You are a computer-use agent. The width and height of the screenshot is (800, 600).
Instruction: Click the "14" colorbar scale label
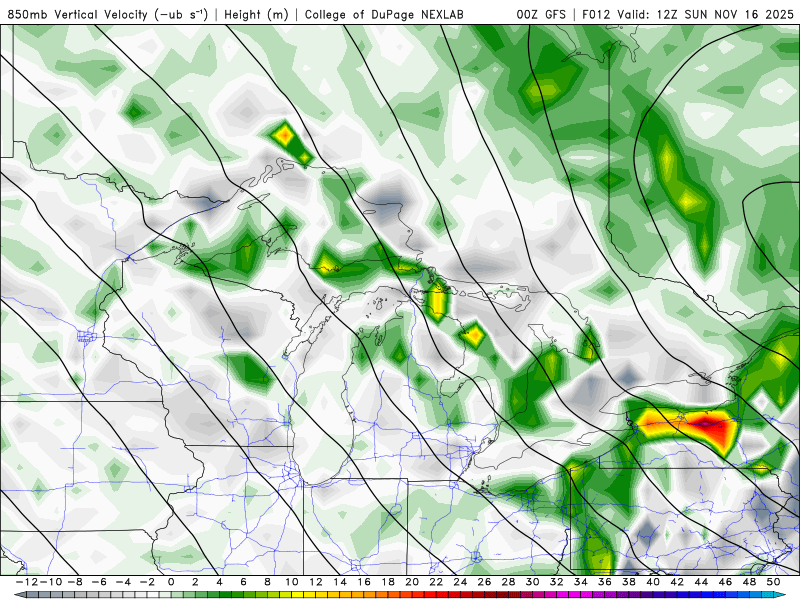[x=340, y=582]
